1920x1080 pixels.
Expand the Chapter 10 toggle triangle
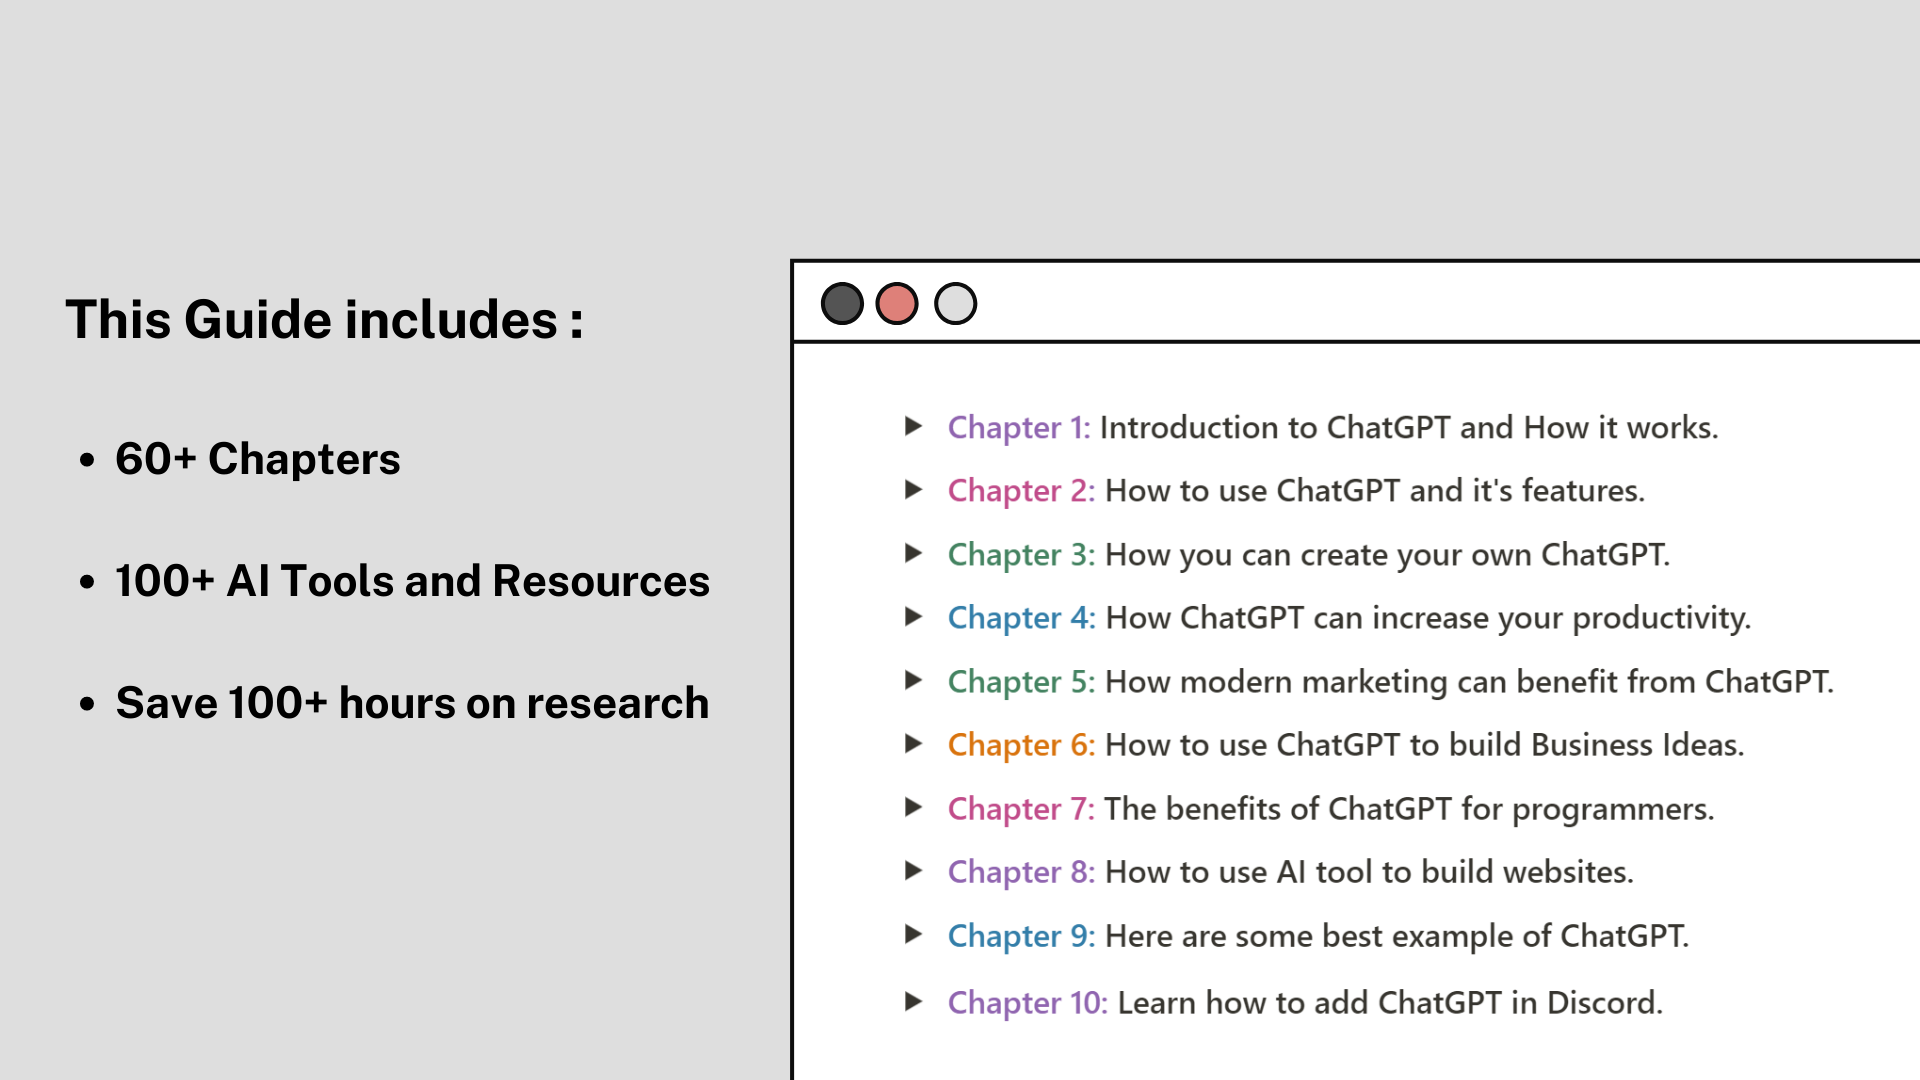point(913,1001)
